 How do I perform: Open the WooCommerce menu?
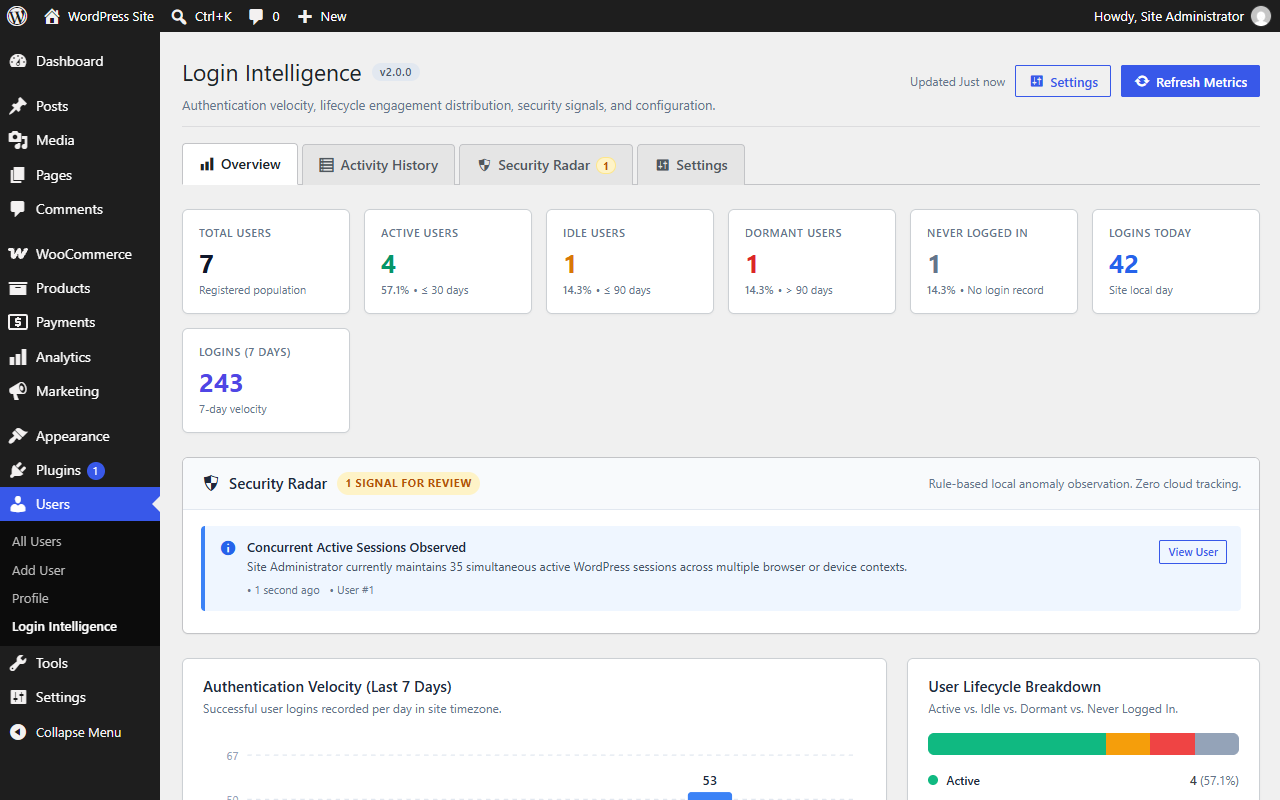tap(80, 254)
